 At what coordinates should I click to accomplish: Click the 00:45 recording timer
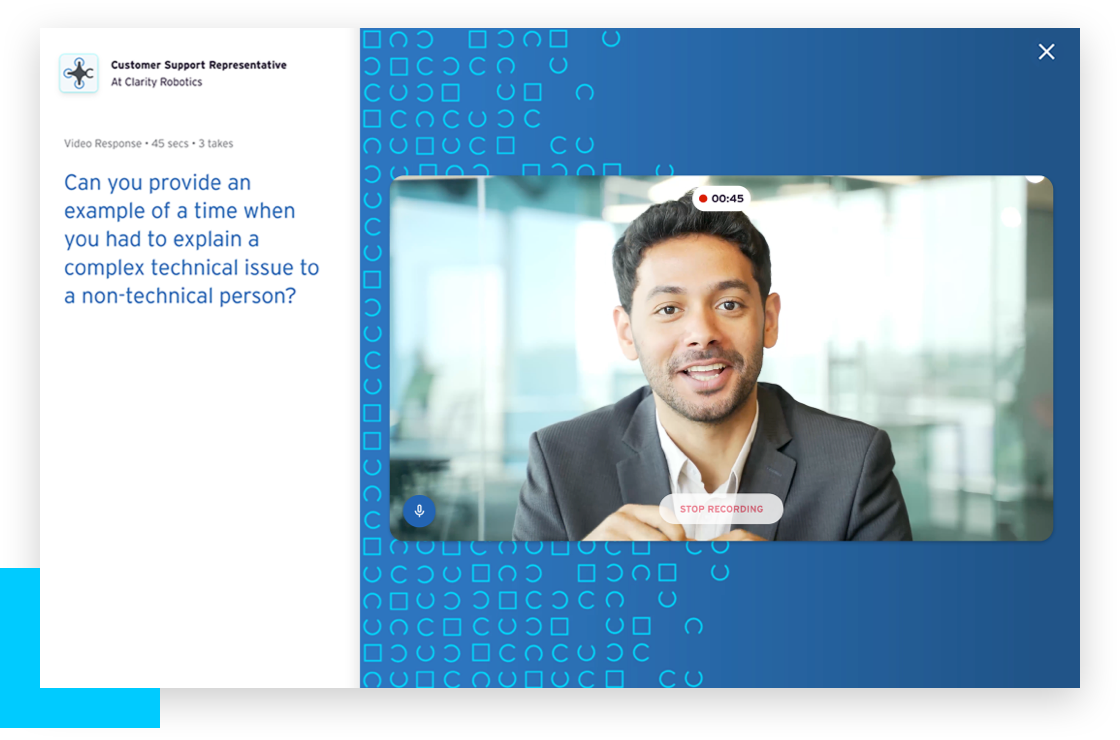(x=728, y=199)
